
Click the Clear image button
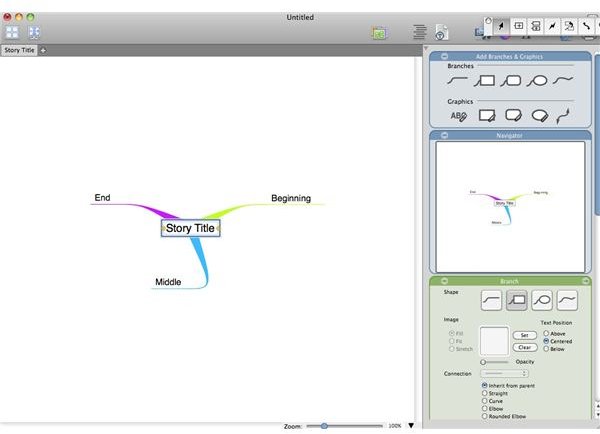(x=525, y=348)
